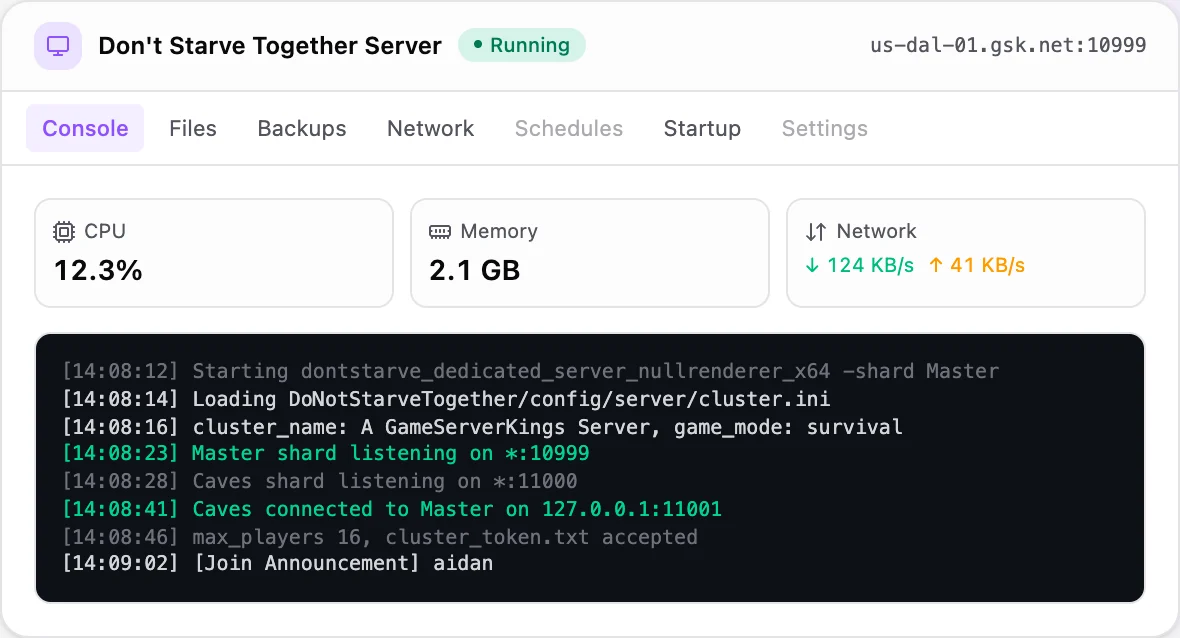Screen dimensions: 1180x638
Task: Click the Running status badge
Action: (522, 45)
